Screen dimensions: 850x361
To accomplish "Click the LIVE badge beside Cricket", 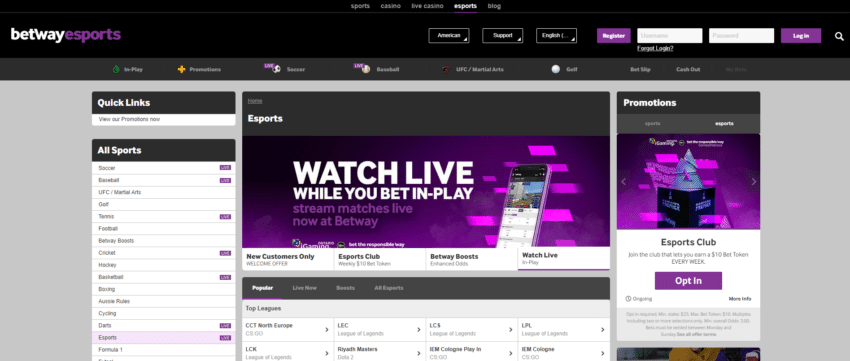I will (x=226, y=253).
